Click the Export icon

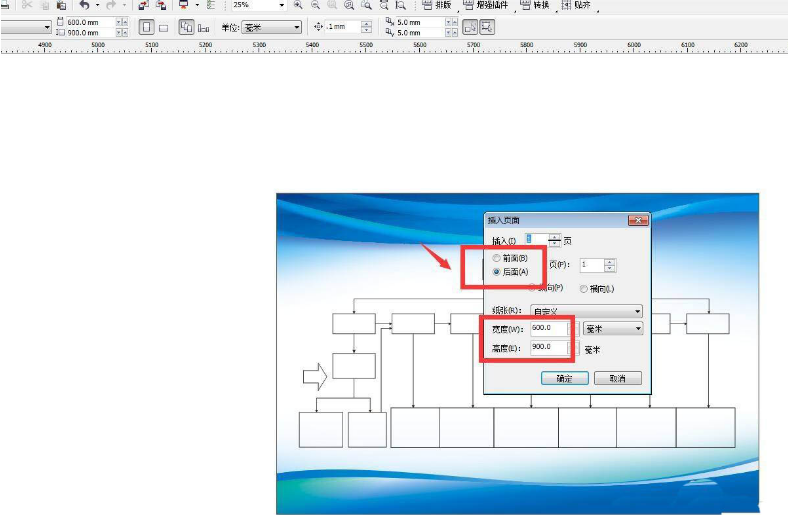[161, 5]
